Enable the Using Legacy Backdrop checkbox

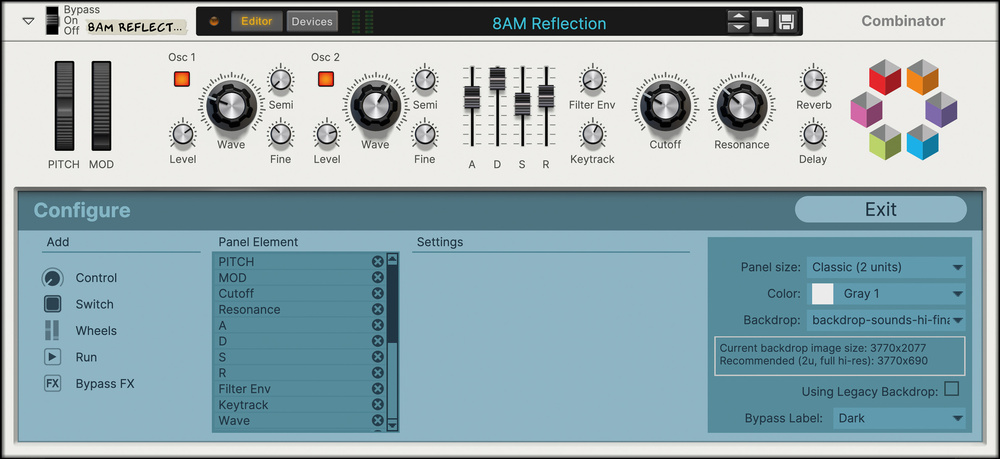coord(951,389)
